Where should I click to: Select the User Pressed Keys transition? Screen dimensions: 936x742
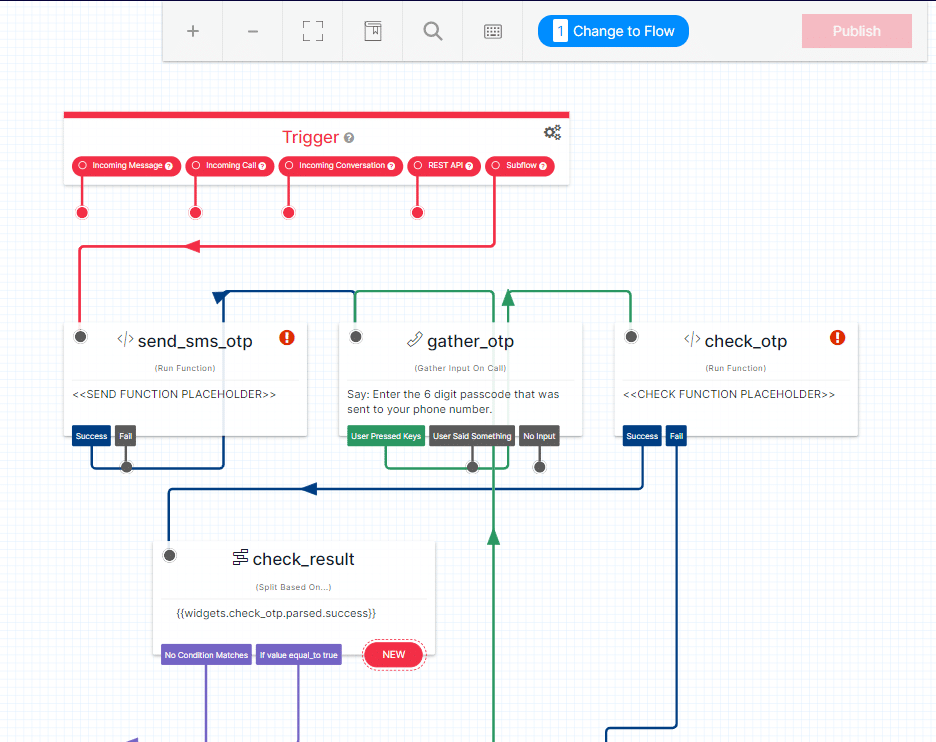click(x=386, y=436)
